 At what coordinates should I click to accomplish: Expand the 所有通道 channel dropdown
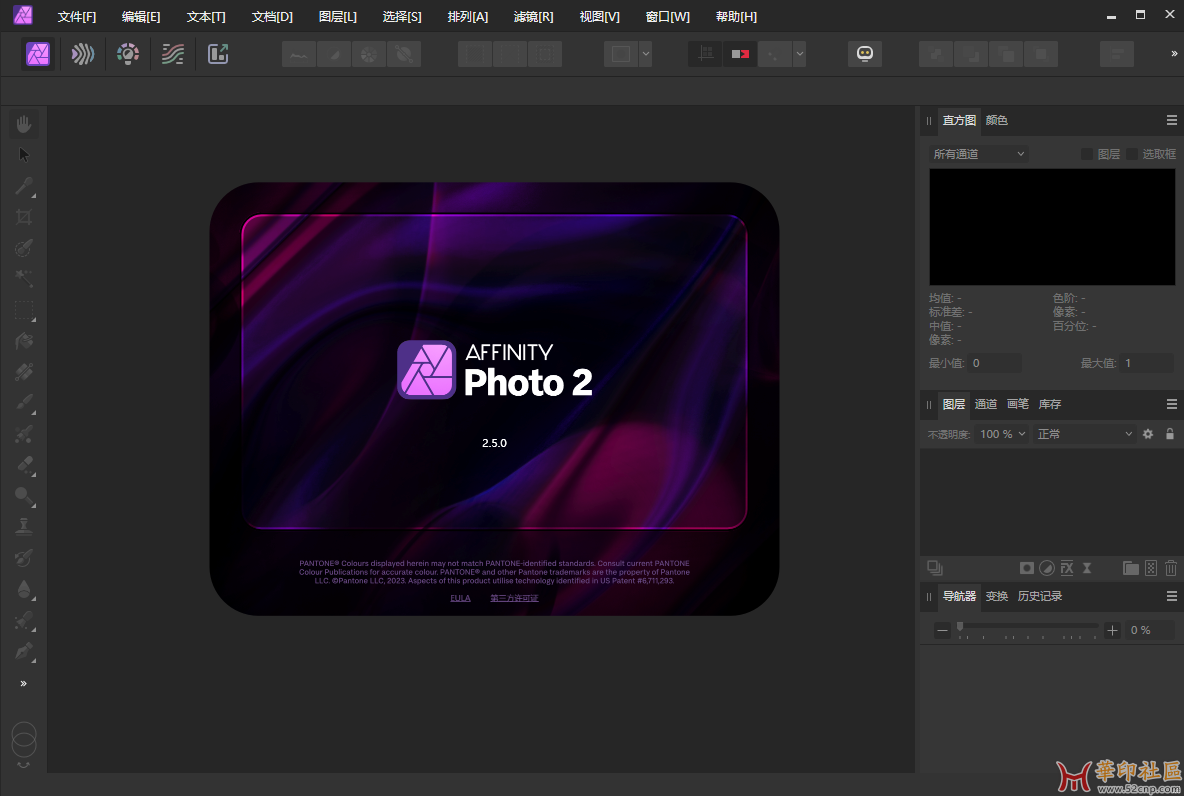[978, 154]
